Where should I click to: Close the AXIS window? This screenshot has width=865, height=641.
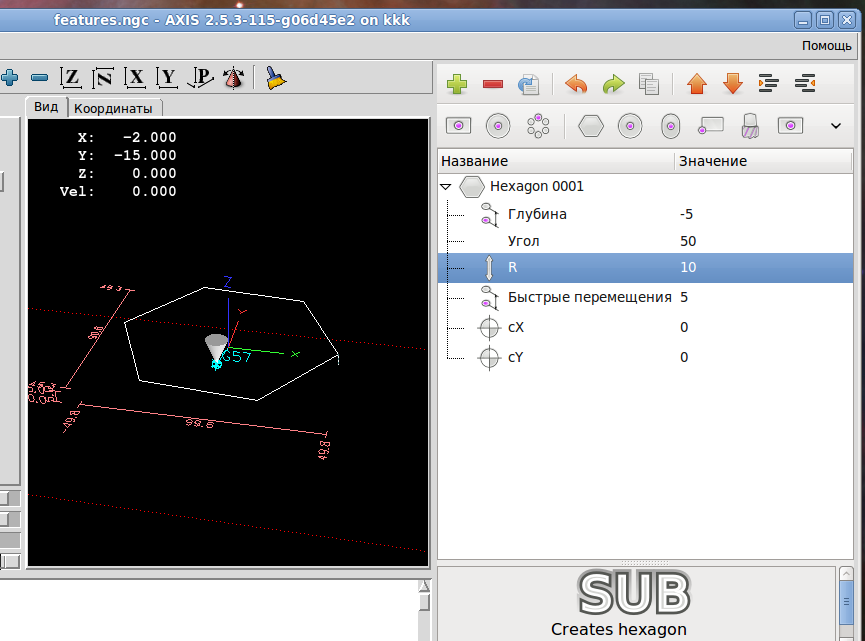tap(847, 21)
